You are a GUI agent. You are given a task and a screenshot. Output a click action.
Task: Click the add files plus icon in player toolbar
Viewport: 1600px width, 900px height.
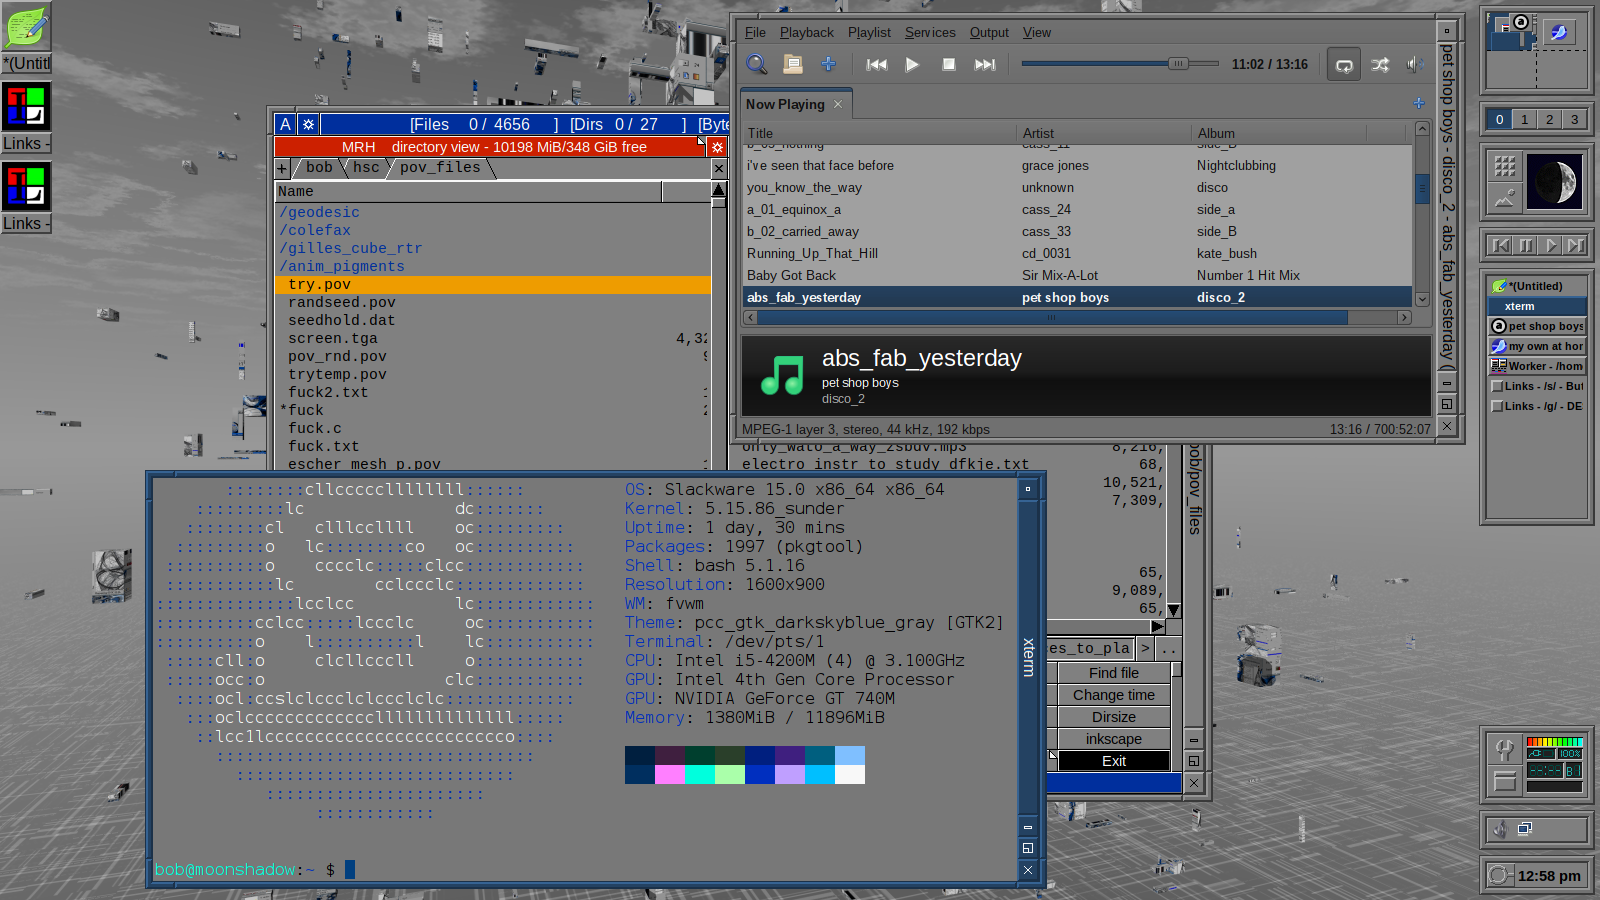[828, 64]
